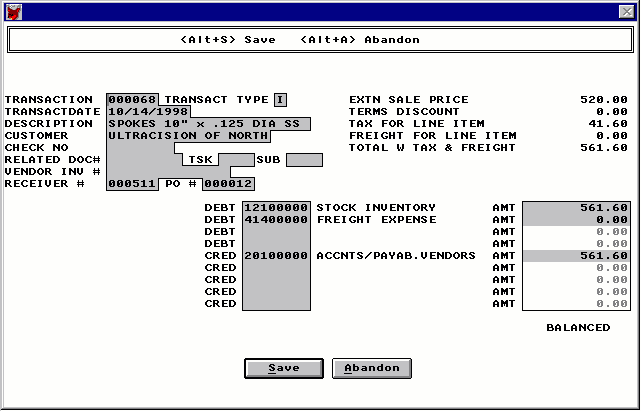Screen dimensions: 641x411
Task: Click the PO # field 000012
Action: (229, 184)
